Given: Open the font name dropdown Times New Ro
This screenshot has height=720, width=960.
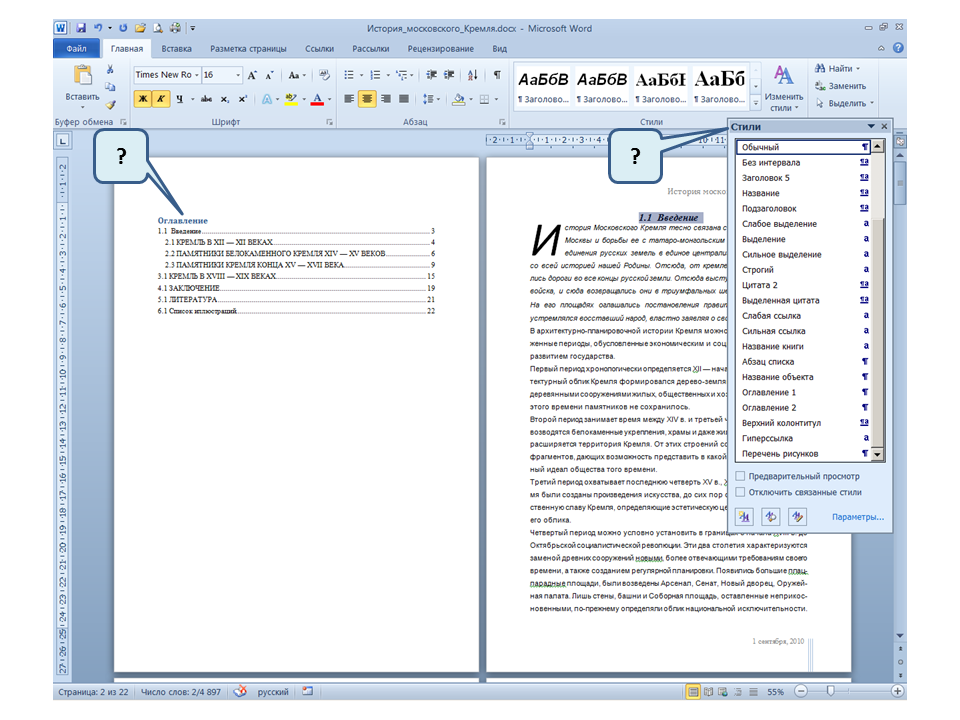Looking at the screenshot, I should [x=197, y=75].
